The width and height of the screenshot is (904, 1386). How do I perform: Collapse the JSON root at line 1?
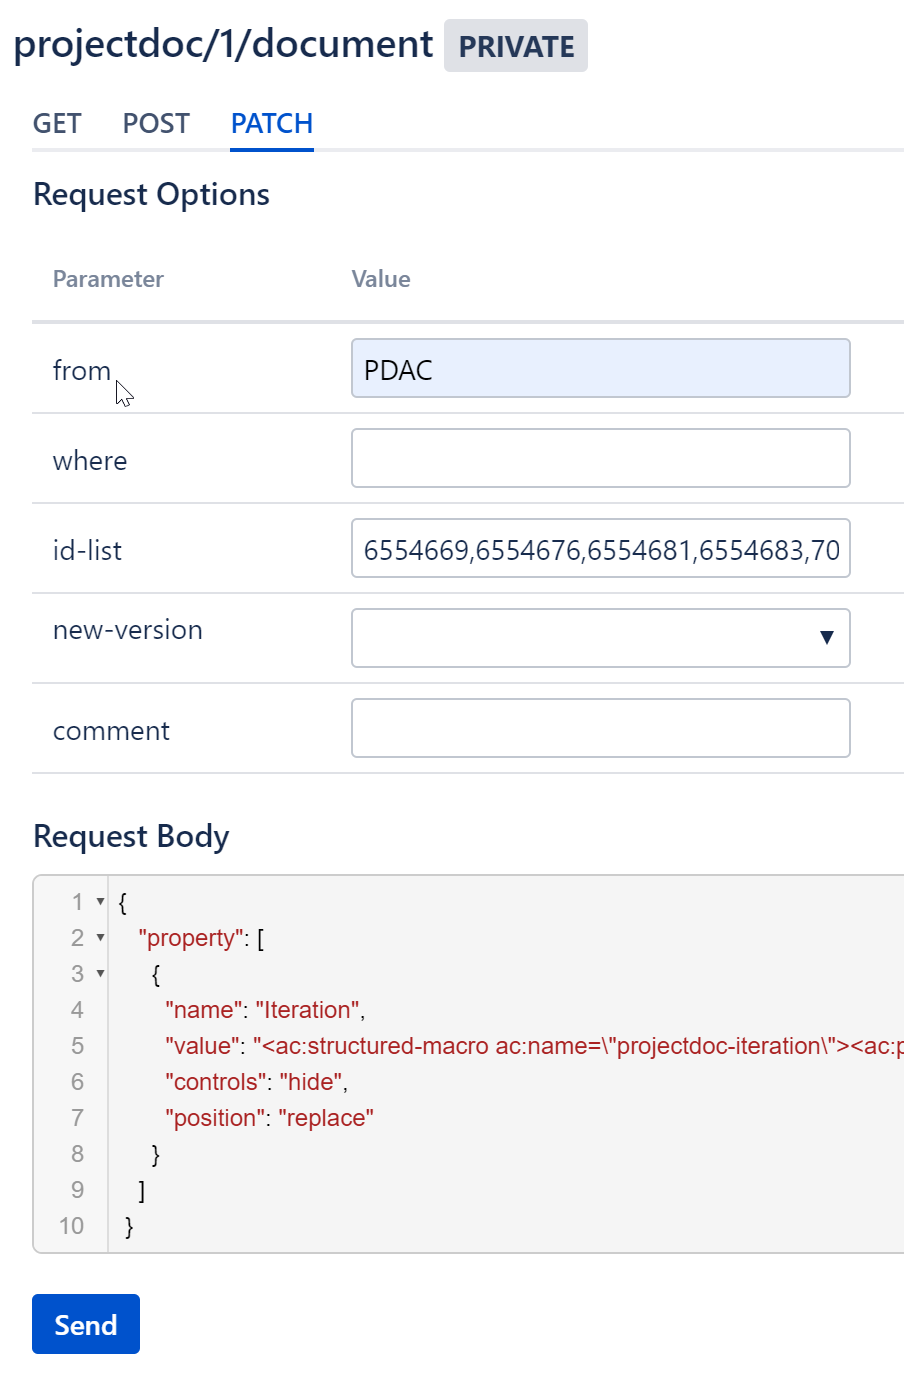tap(100, 902)
